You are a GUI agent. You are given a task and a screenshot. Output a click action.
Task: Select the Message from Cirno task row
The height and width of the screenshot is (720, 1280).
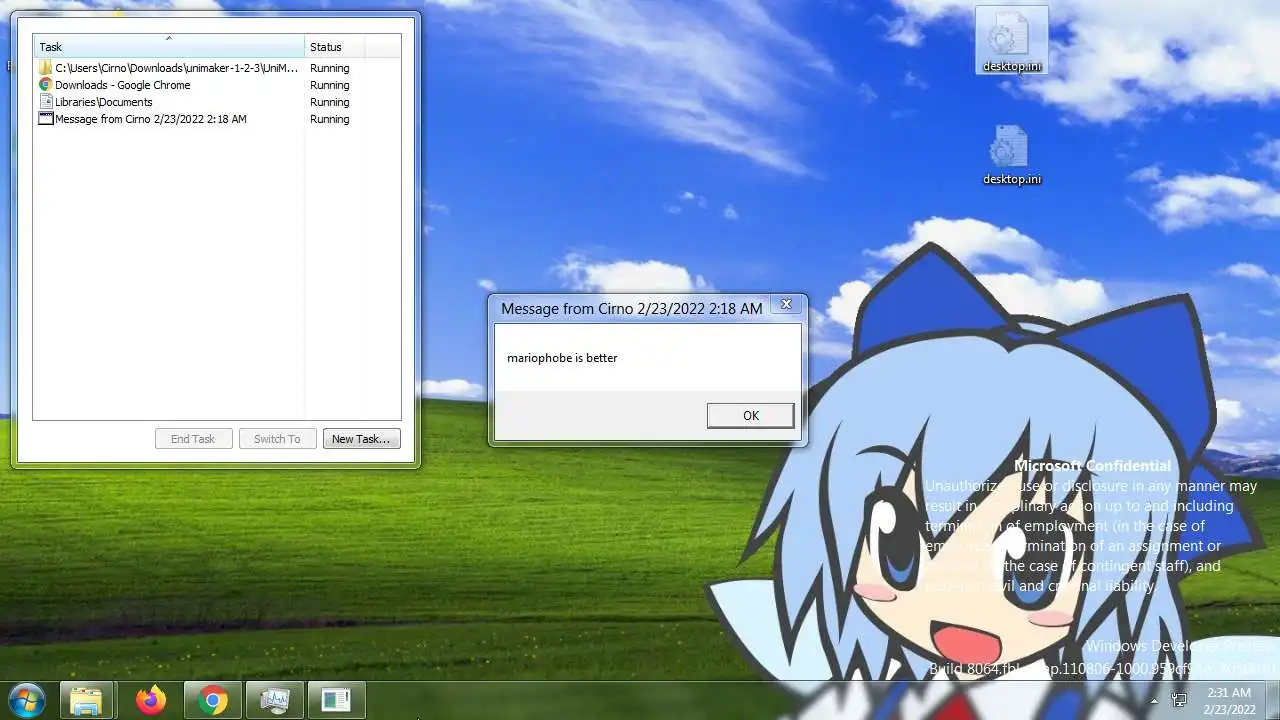pyautogui.click(x=217, y=119)
